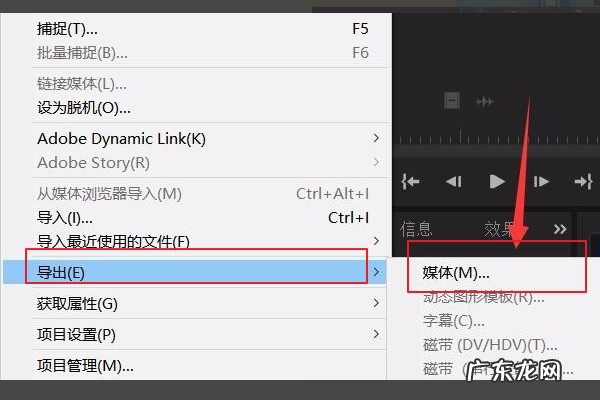Expand the 获取属性(G) submenu arrow
The image size is (600, 400).
coord(376,303)
